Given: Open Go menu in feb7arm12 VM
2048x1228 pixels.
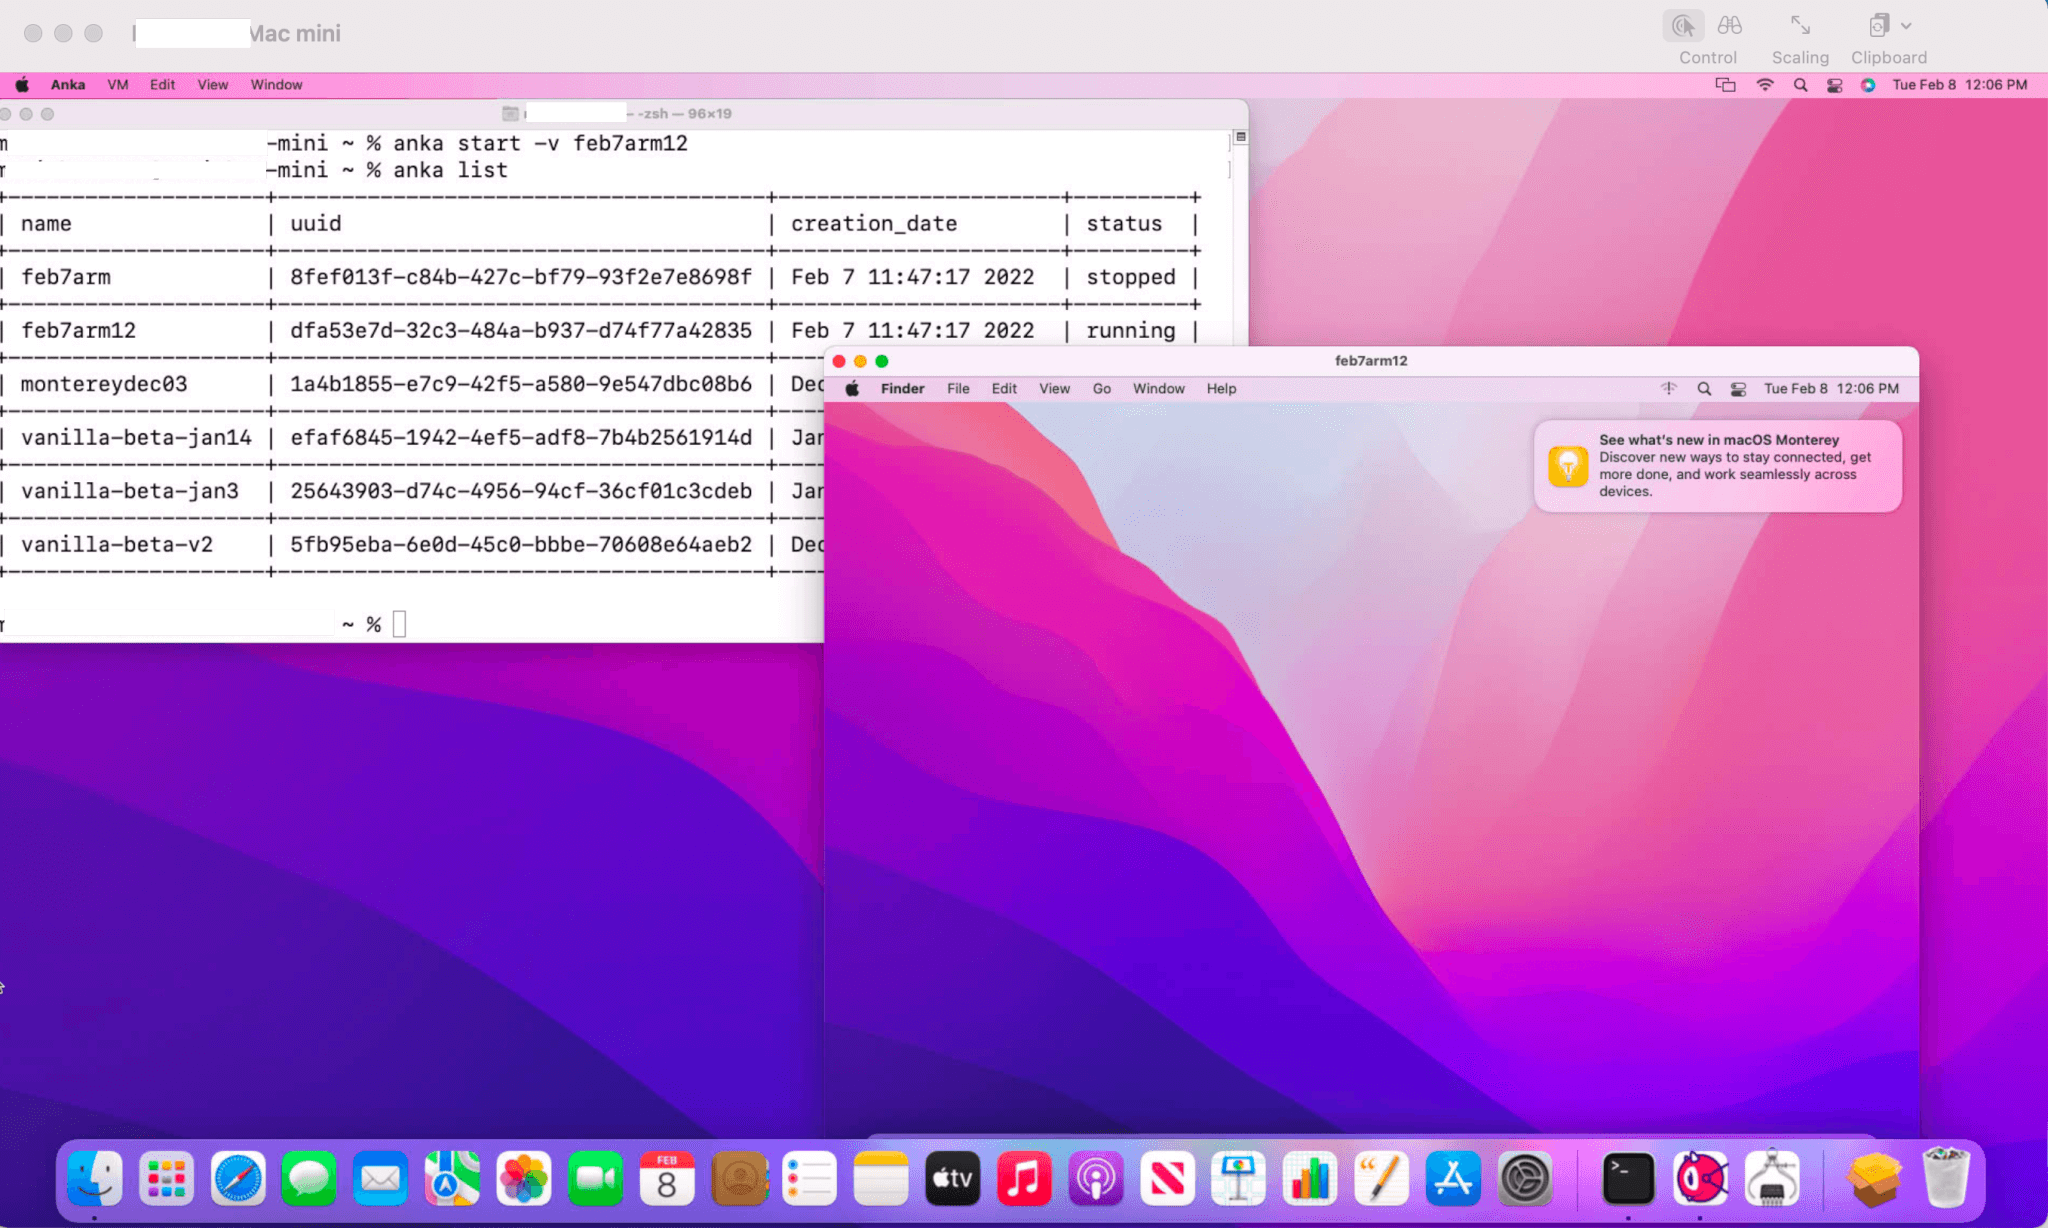Looking at the screenshot, I should 1101,389.
